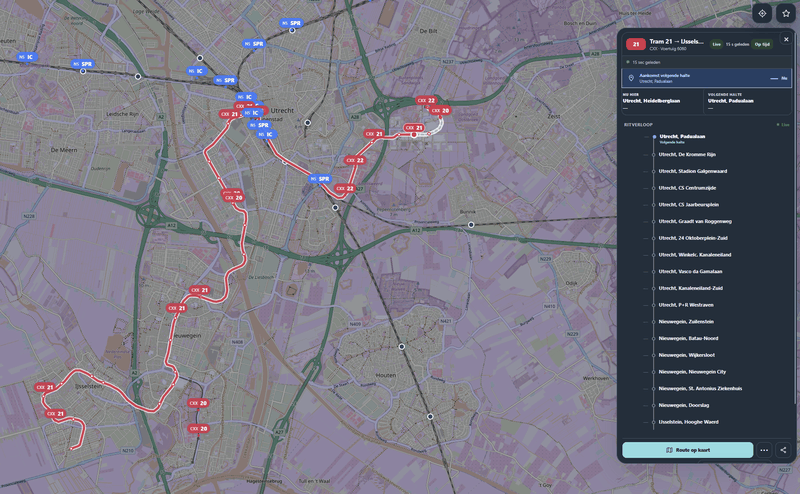Screen dimensions: 800x494
Task: Select stop 'Utrecht, 24 Oktoberplein-Zuid'
Action: (x=693, y=238)
